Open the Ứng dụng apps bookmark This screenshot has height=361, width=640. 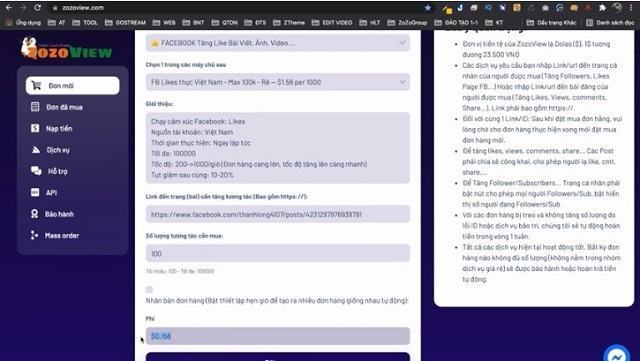coord(24,22)
